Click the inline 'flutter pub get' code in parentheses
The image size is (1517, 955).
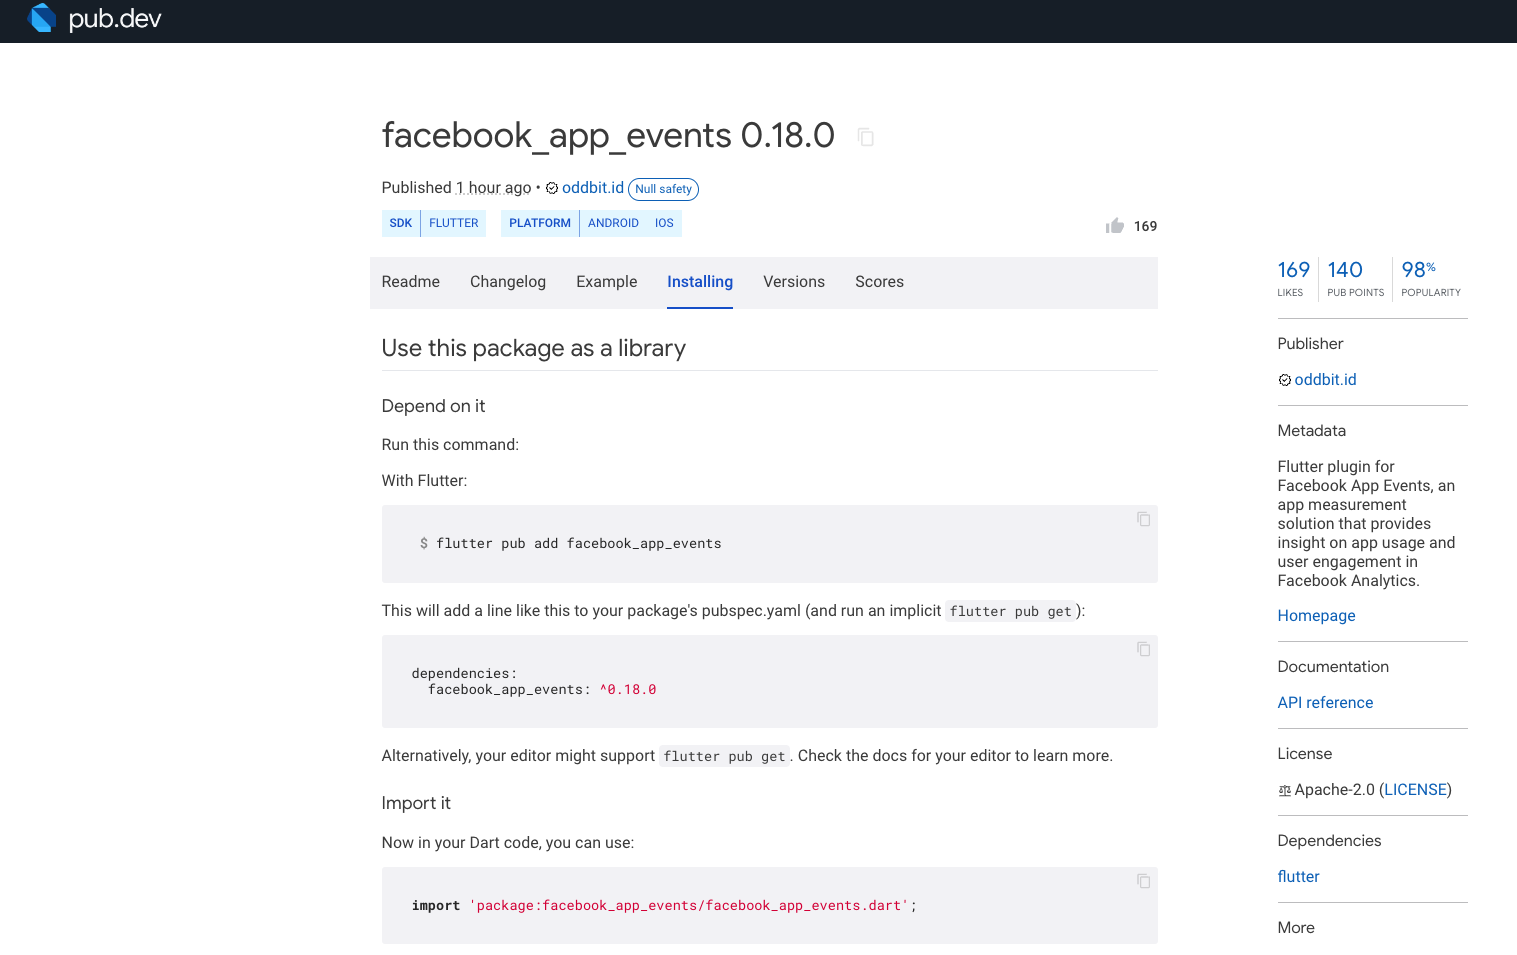pos(1011,611)
